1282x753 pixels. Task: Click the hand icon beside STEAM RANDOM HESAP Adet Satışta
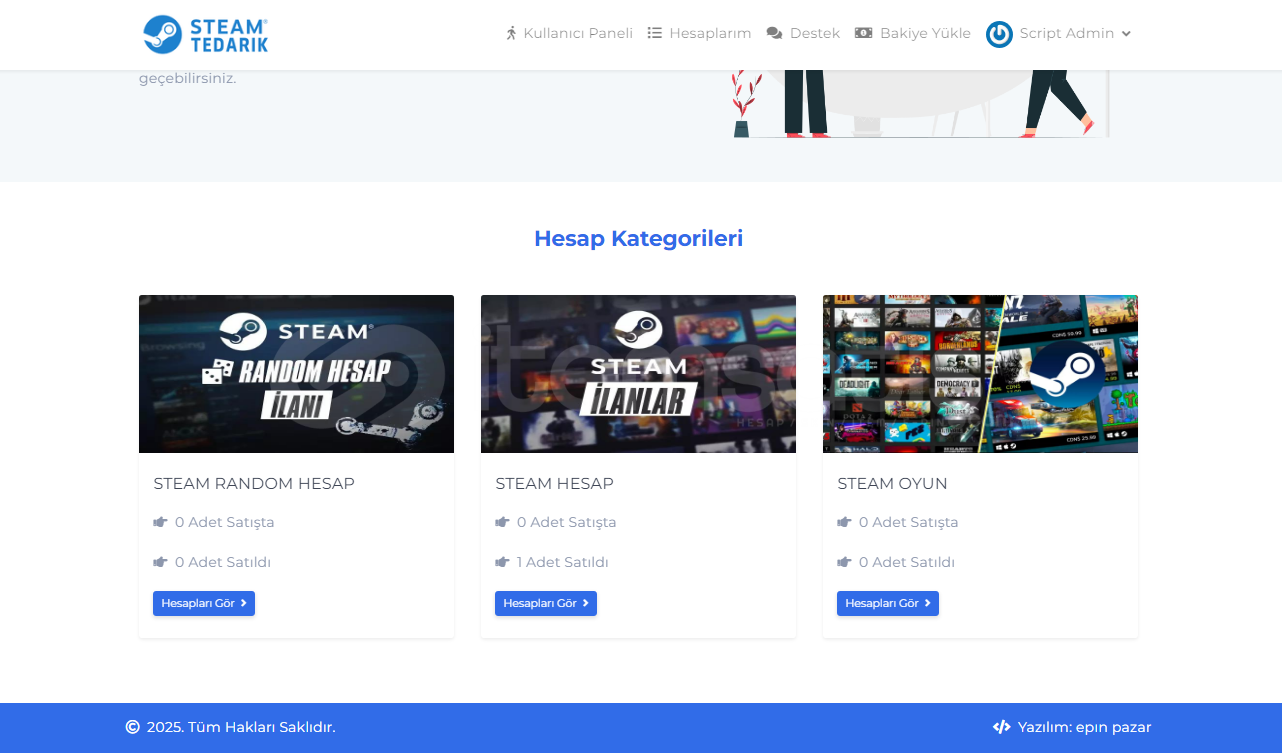pyautogui.click(x=160, y=522)
